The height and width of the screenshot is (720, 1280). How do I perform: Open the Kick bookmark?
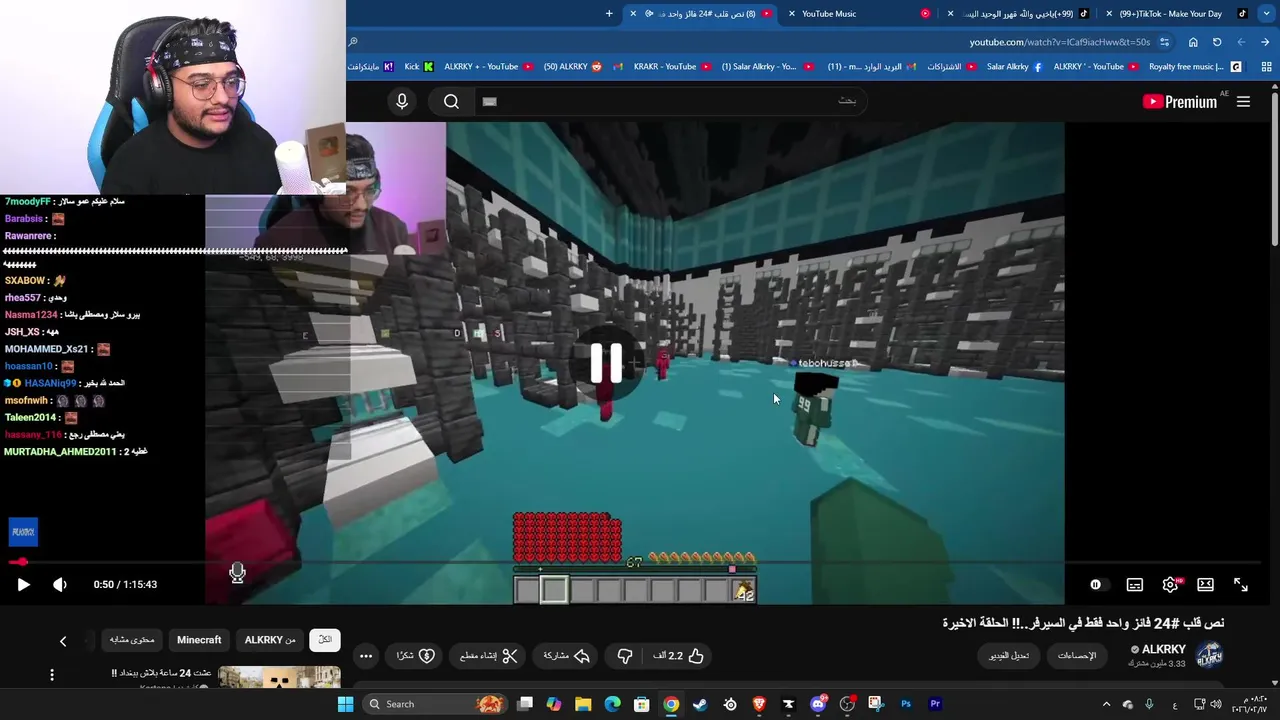pyautogui.click(x=419, y=67)
